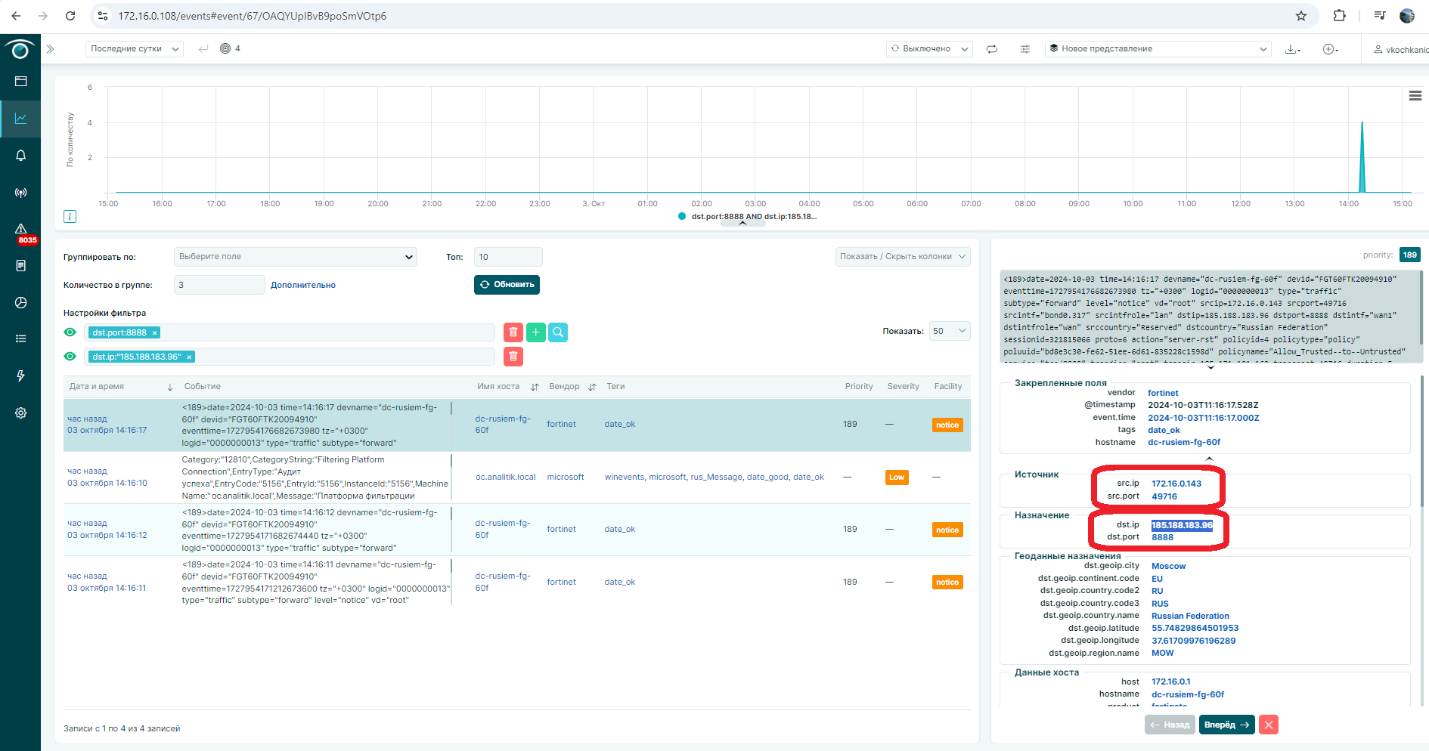
Task: Open the vkochkanic user menu
Action: click(x=1401, y=49)
